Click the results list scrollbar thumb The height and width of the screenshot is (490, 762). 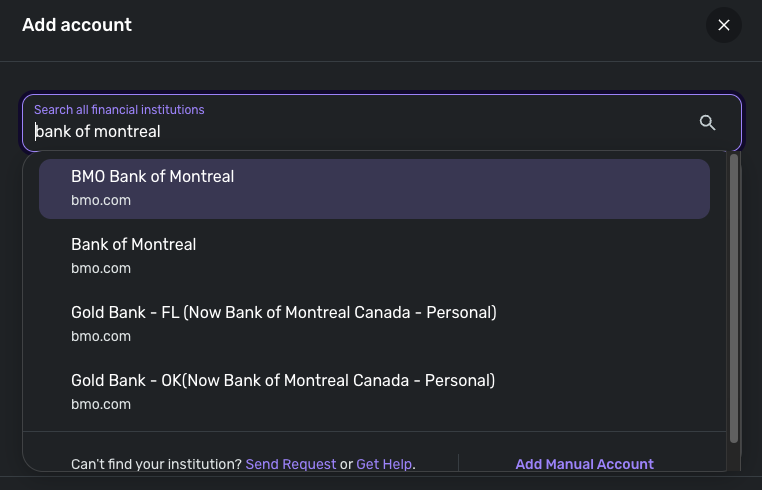tap(735, 300)
